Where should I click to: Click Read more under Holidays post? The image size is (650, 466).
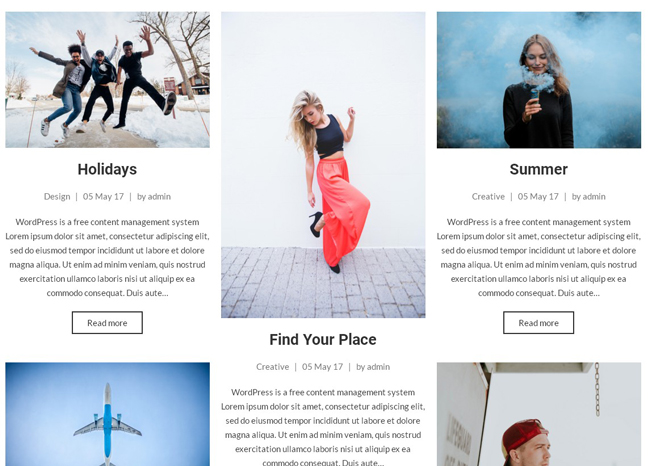point(107,323)
